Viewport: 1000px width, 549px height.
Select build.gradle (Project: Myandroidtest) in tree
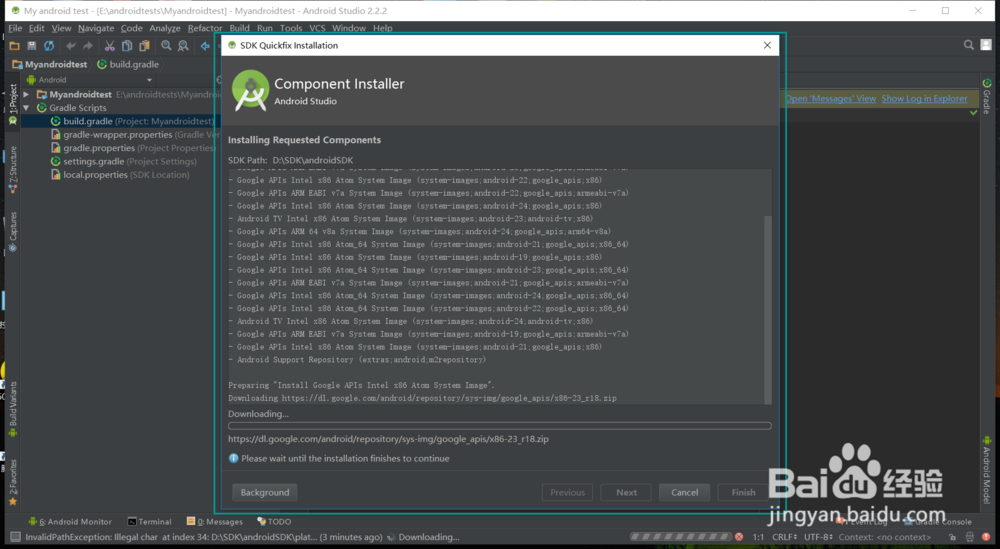pos(133,121)
